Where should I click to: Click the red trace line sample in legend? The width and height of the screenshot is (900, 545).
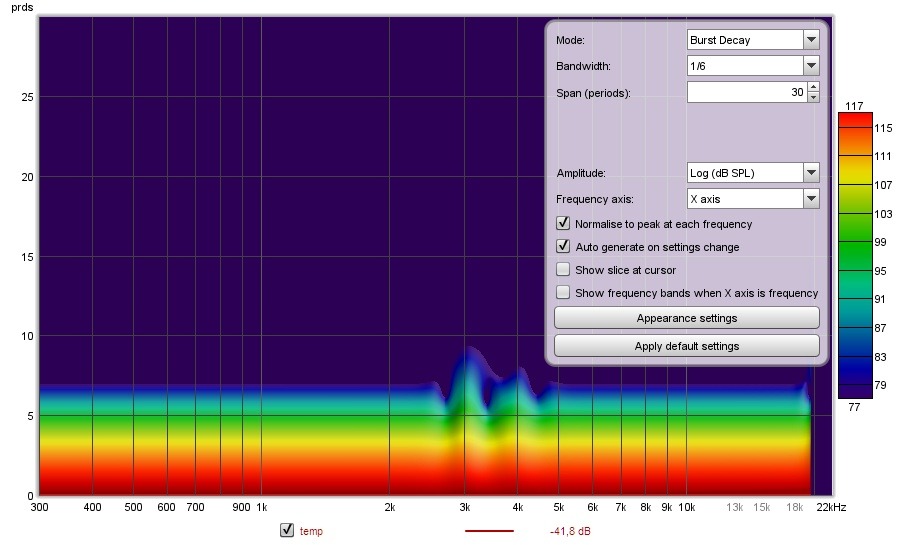click(489, 531)
